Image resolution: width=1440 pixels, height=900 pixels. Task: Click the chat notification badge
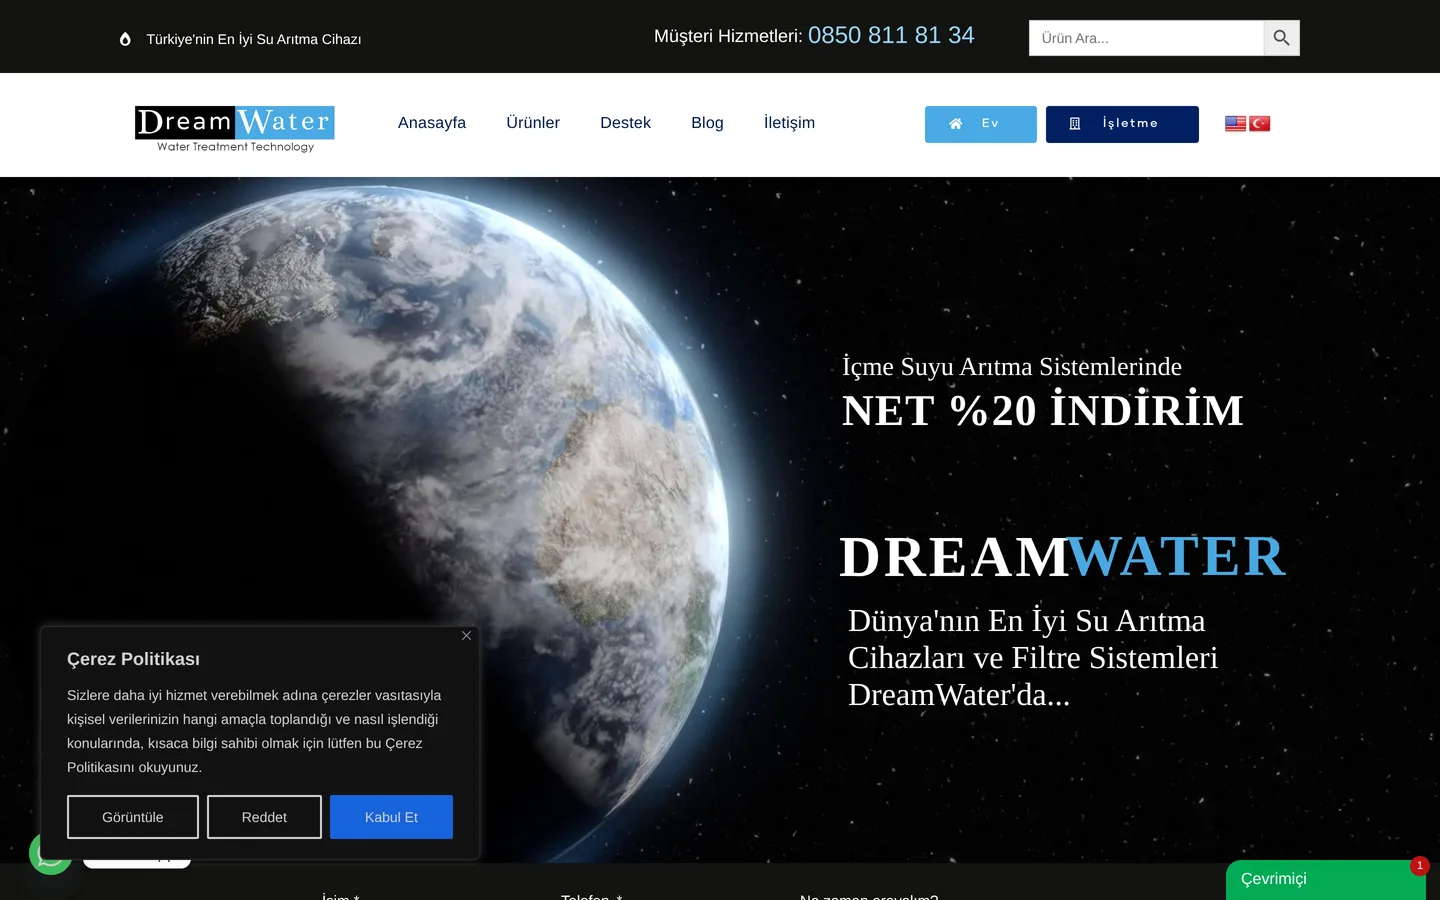pos(1419,866)
